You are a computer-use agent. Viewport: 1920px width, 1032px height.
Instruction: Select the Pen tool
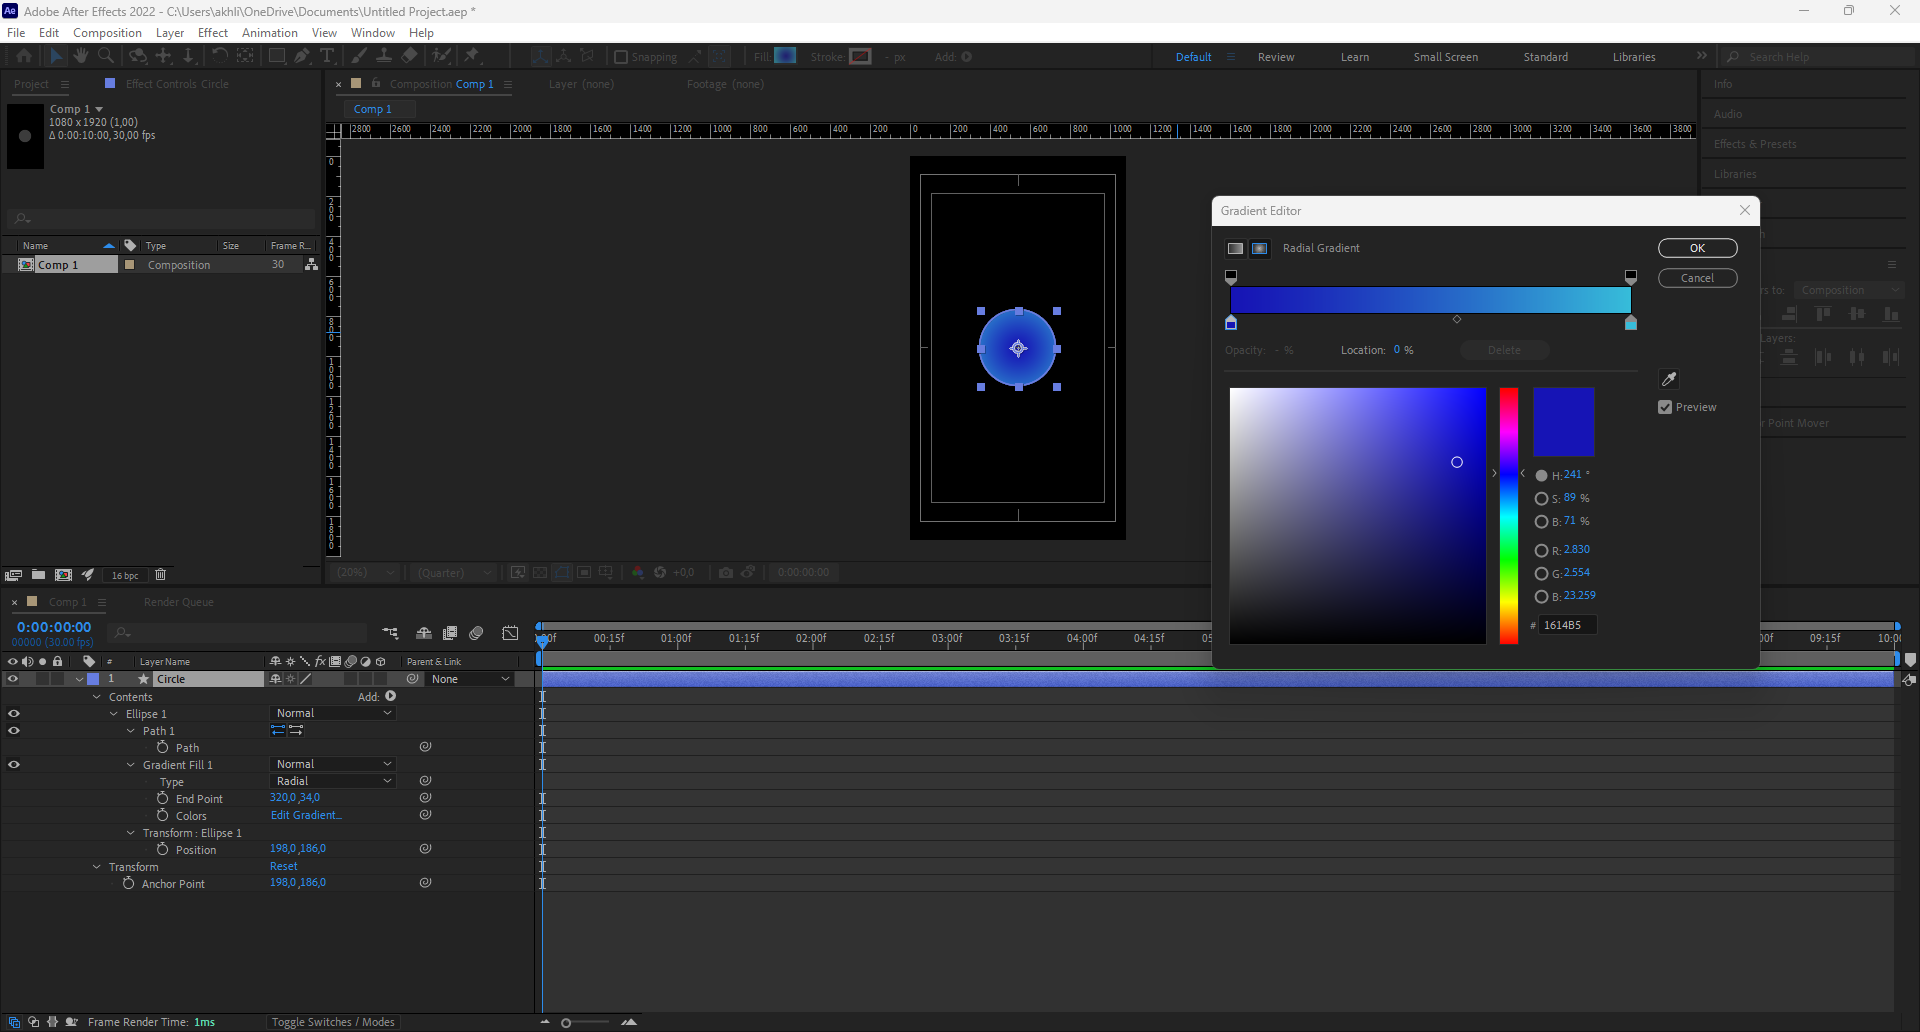(x=302, y=56)
